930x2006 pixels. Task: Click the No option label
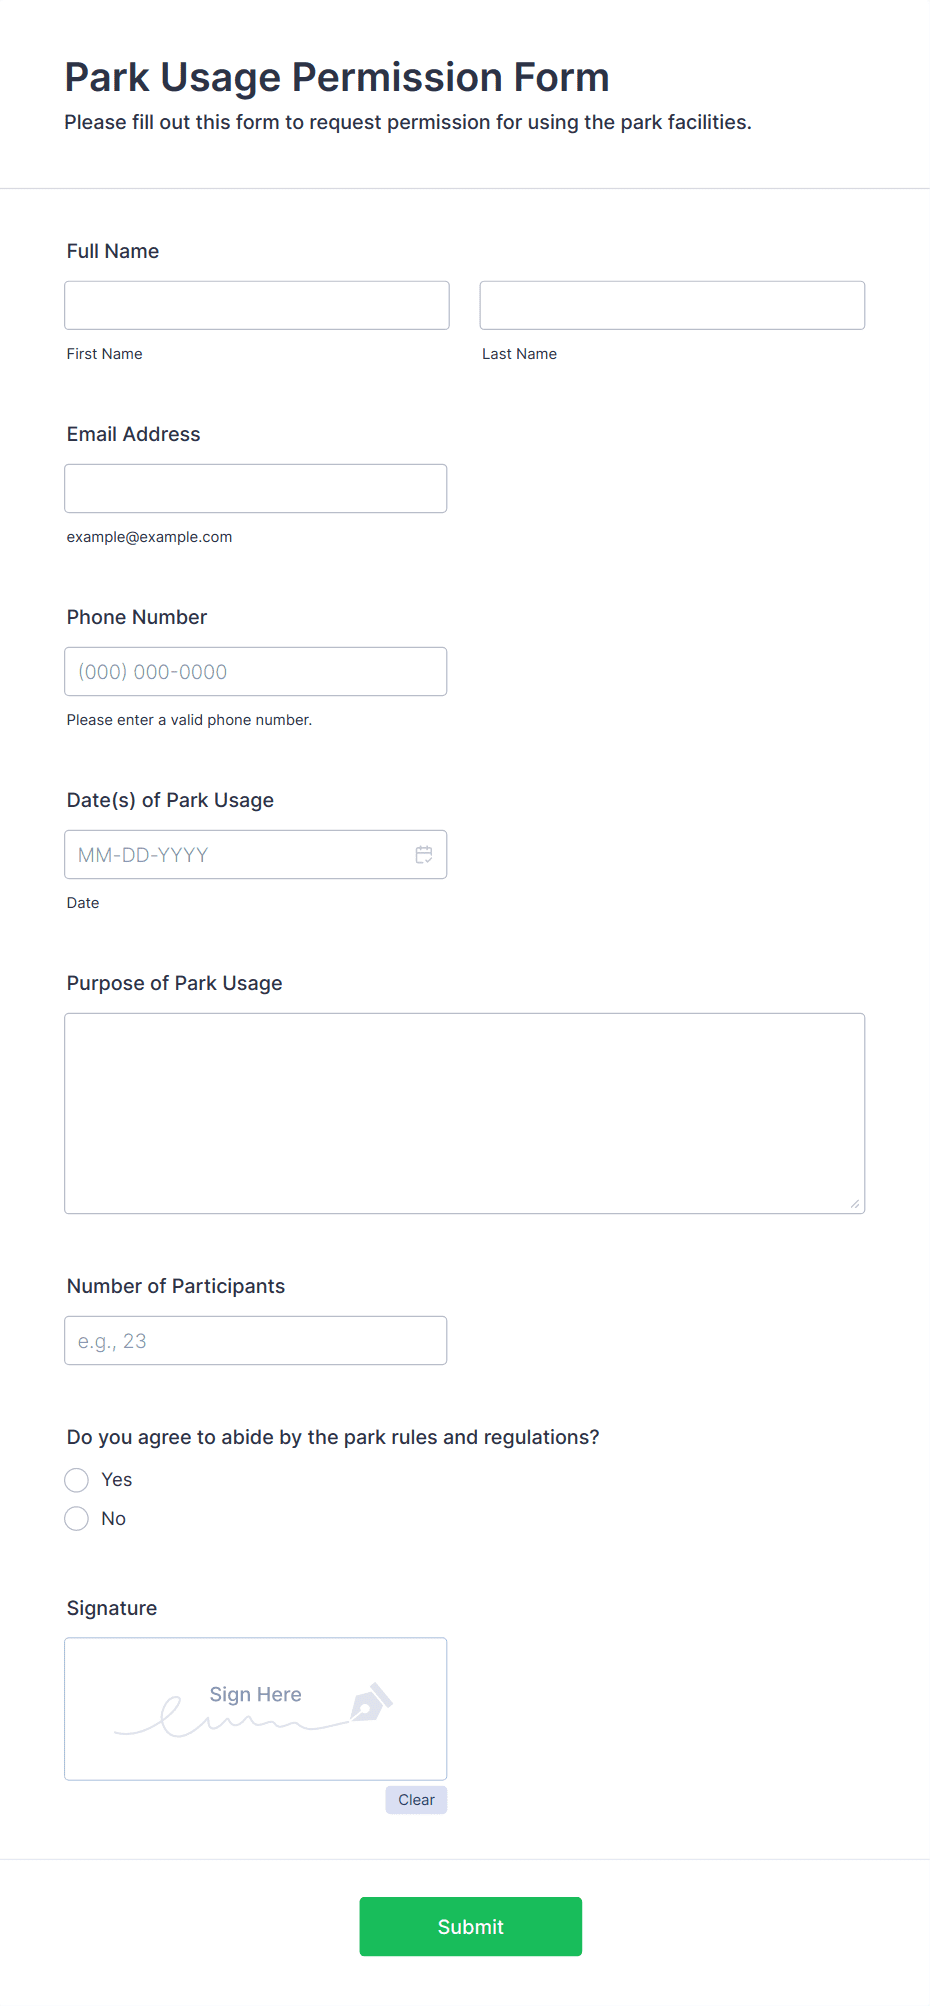click(114, 1519)
